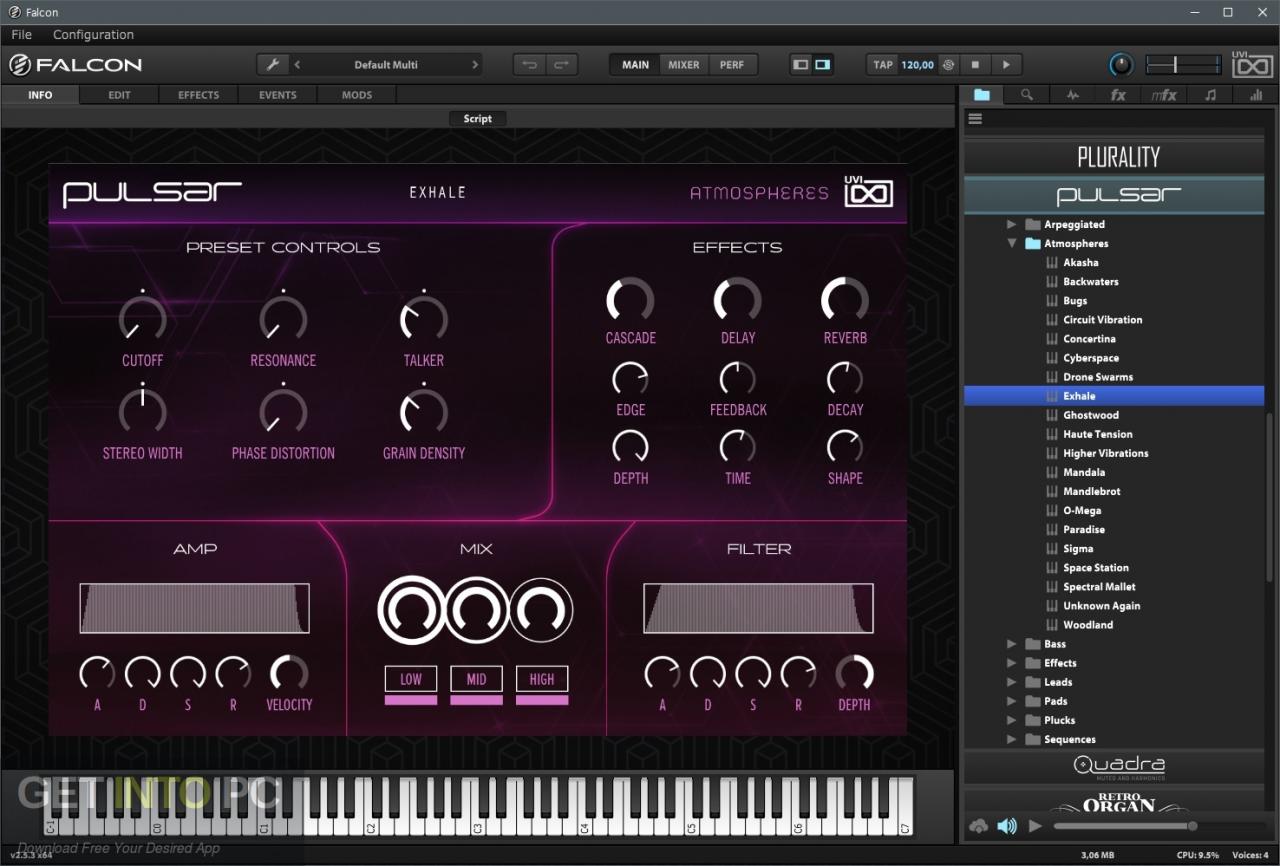
Task: Toggle pink bar under HIGH
Action: pyautogui.click(x=542, y=700)
